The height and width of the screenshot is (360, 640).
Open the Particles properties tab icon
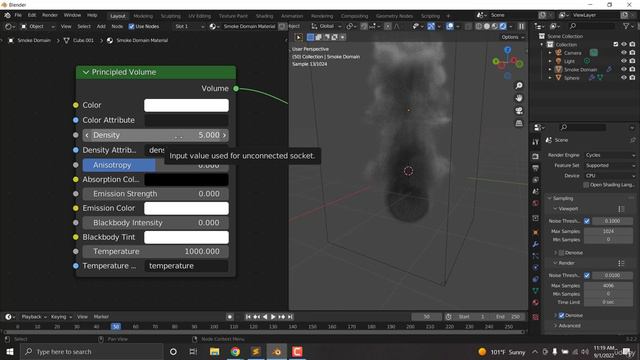coord(536,256)
